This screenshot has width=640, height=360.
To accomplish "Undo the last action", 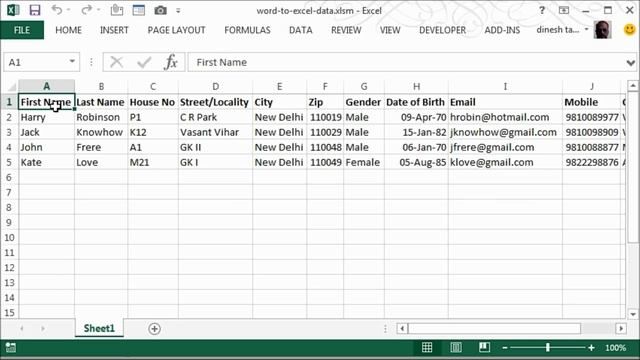I will click(x=57, y=10).
